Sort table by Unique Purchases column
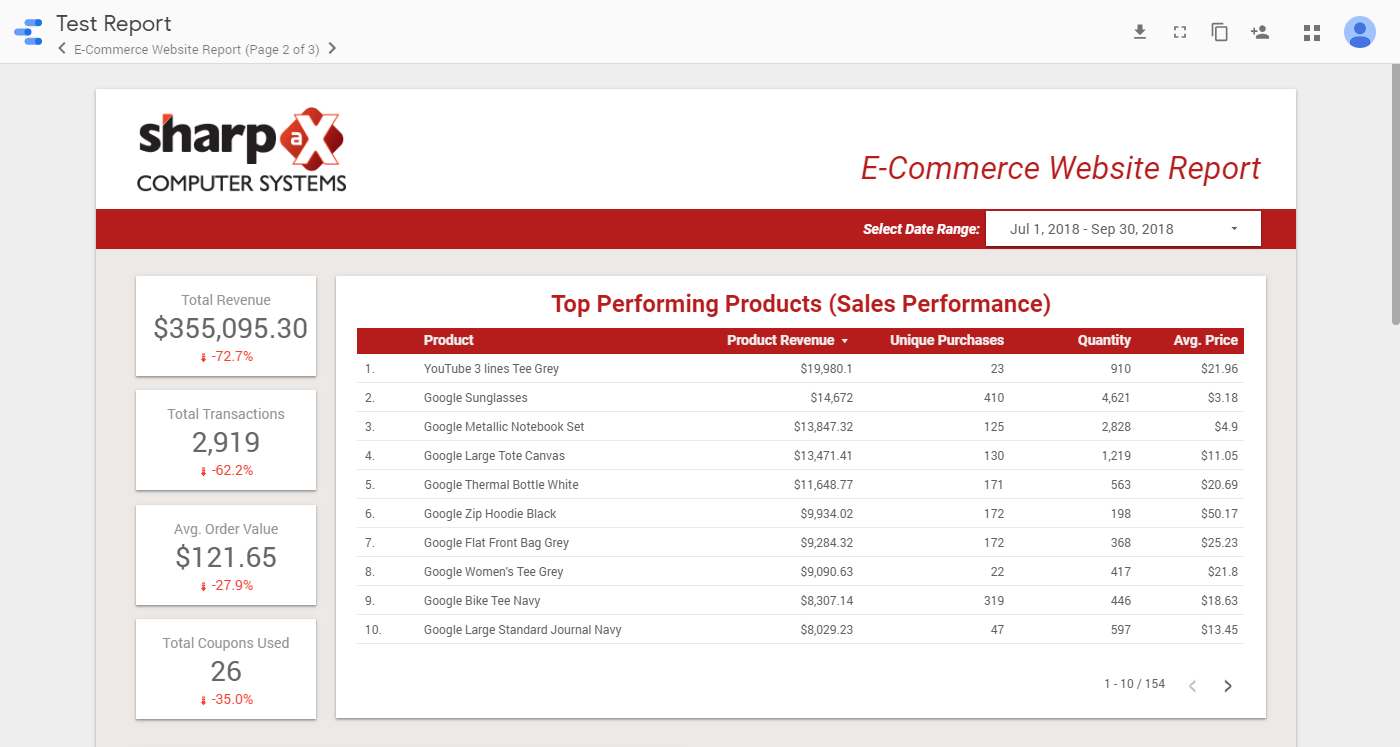The height and width of the screenshot is (747, 1400). coord(947,340)
